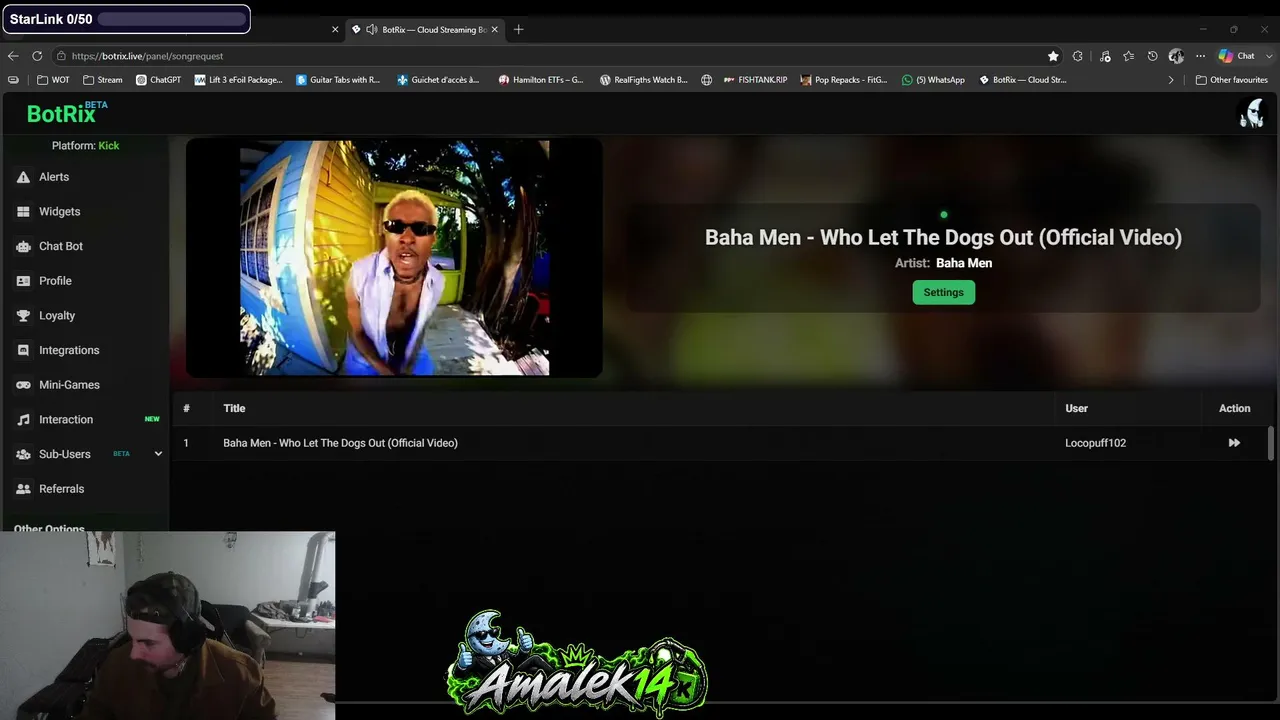Open the user avatar at top right of BotRix

click(x=1251, y=113)
